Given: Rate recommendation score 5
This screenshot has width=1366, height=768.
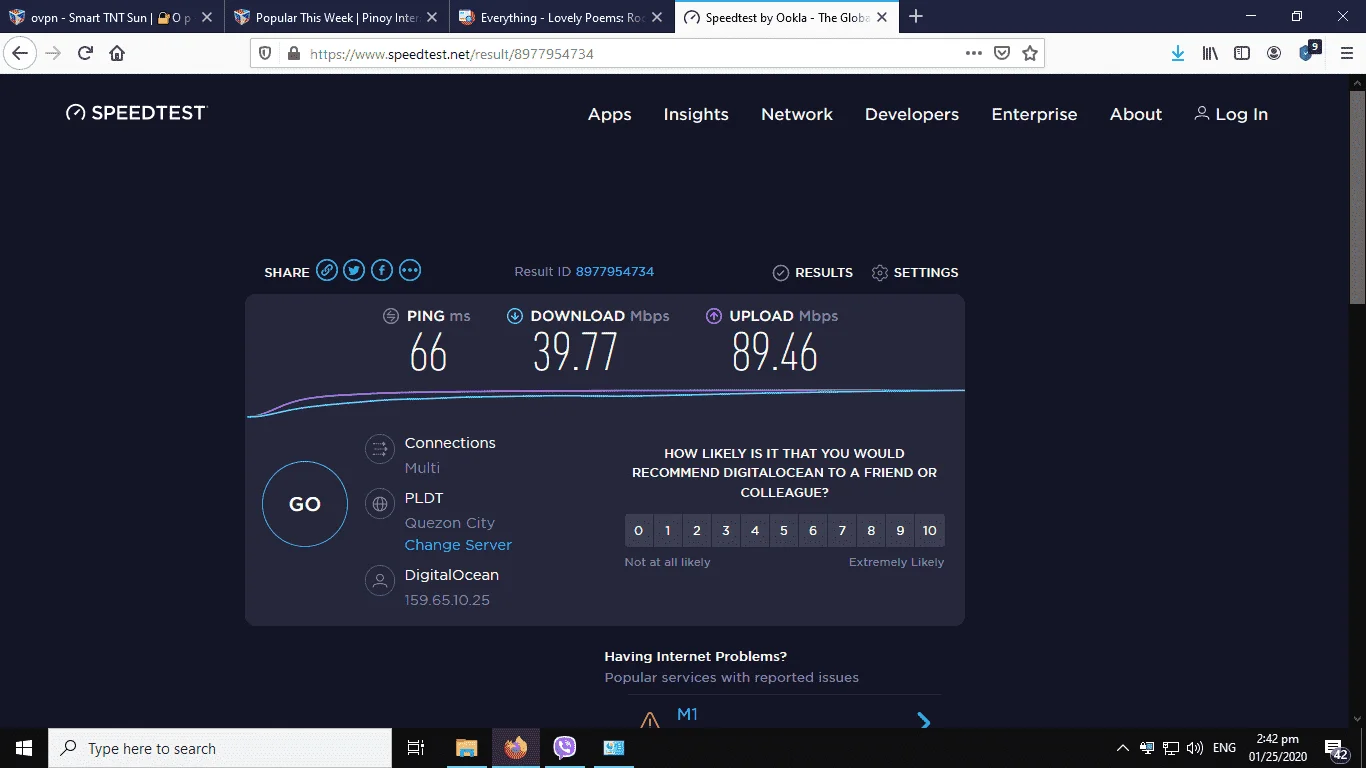Looking at the screenshot, I should pos(784,531).
